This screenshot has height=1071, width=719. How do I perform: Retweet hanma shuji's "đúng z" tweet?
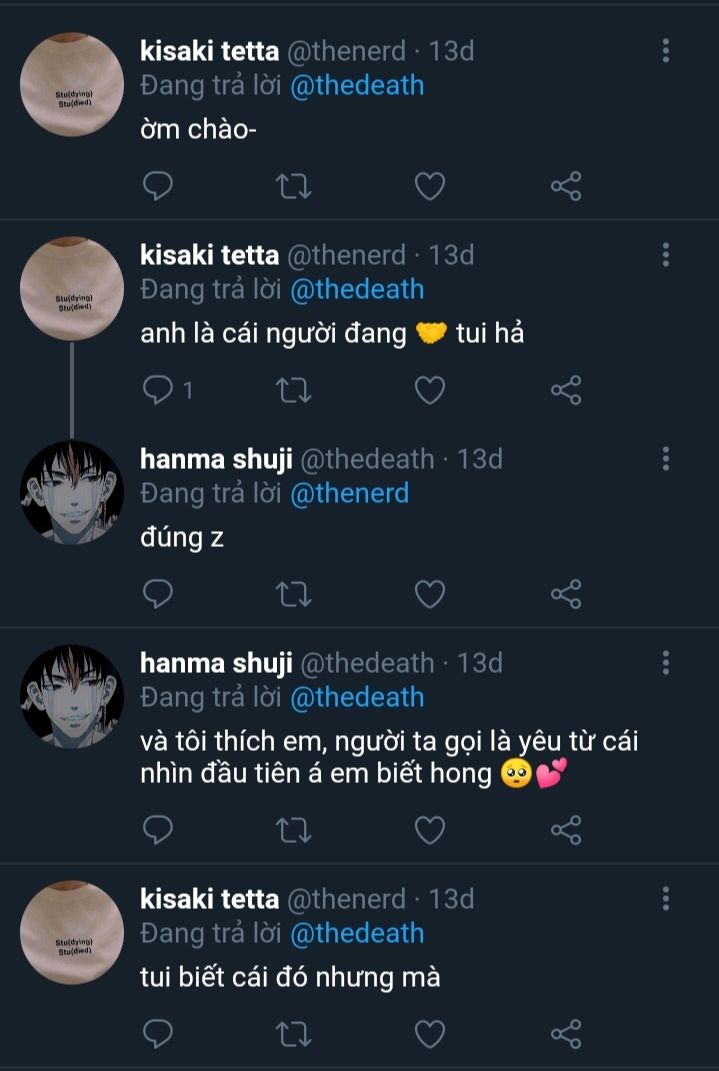293,594
